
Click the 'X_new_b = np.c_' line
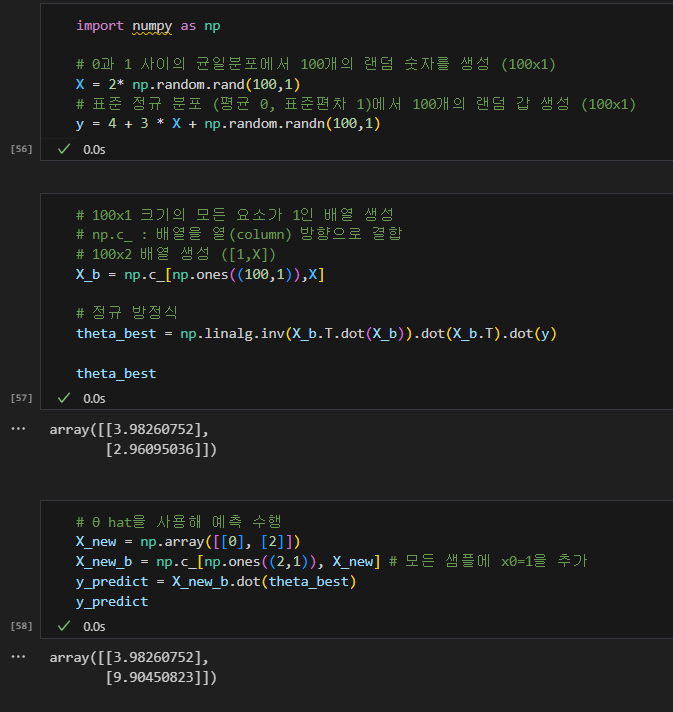pos(228,562)
